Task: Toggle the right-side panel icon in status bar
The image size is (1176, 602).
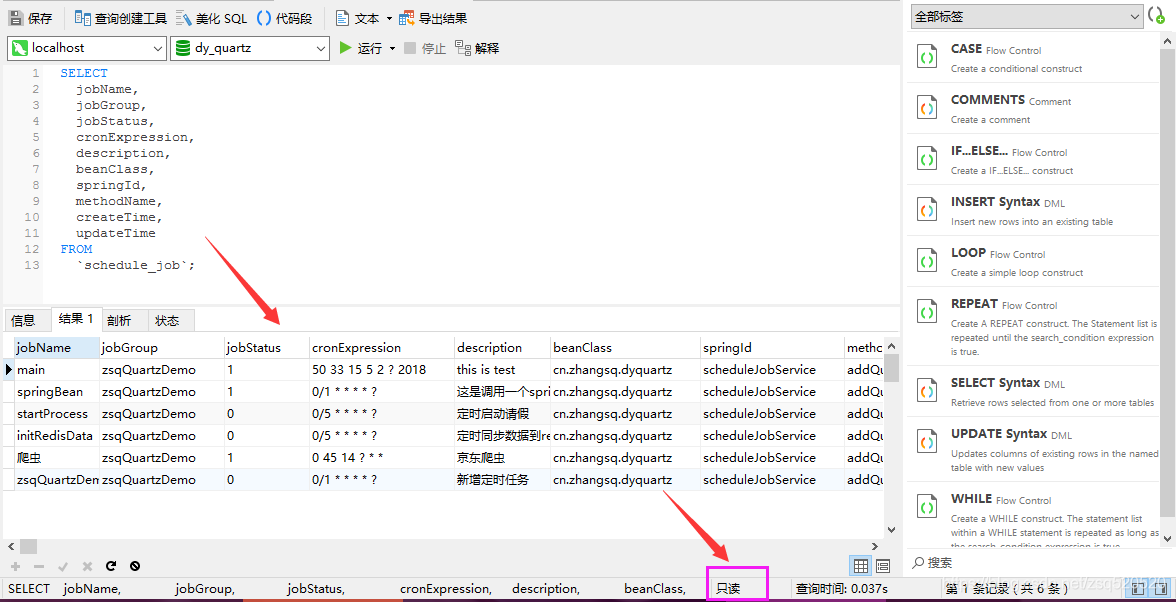Action: (x=1162, y=589)
